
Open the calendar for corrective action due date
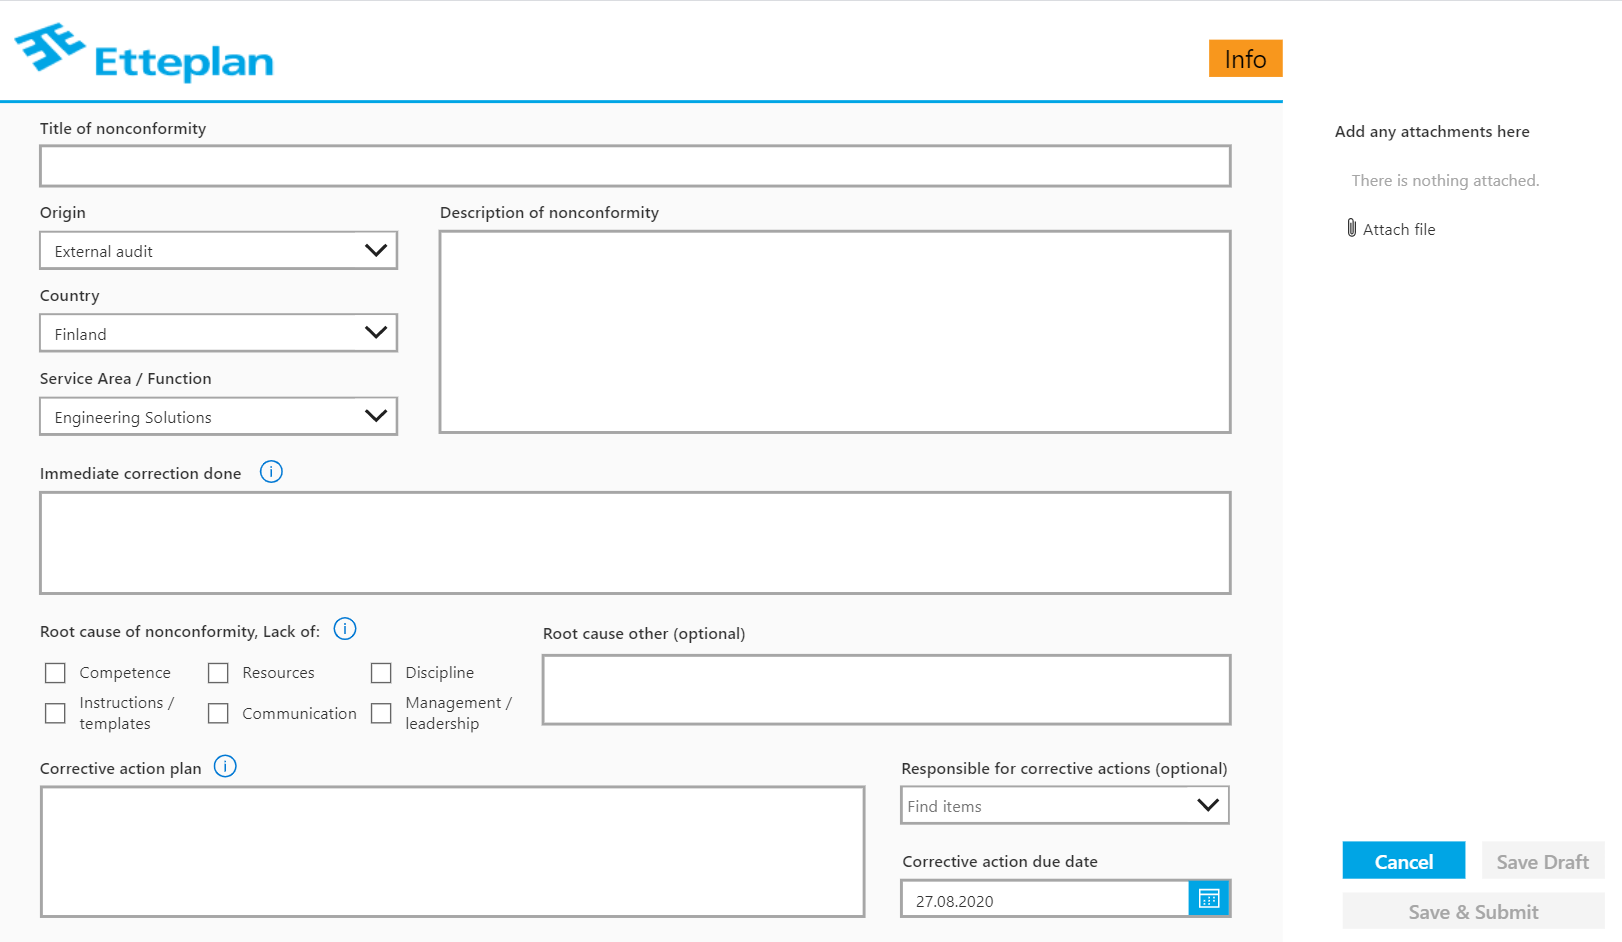(1209, 898)
